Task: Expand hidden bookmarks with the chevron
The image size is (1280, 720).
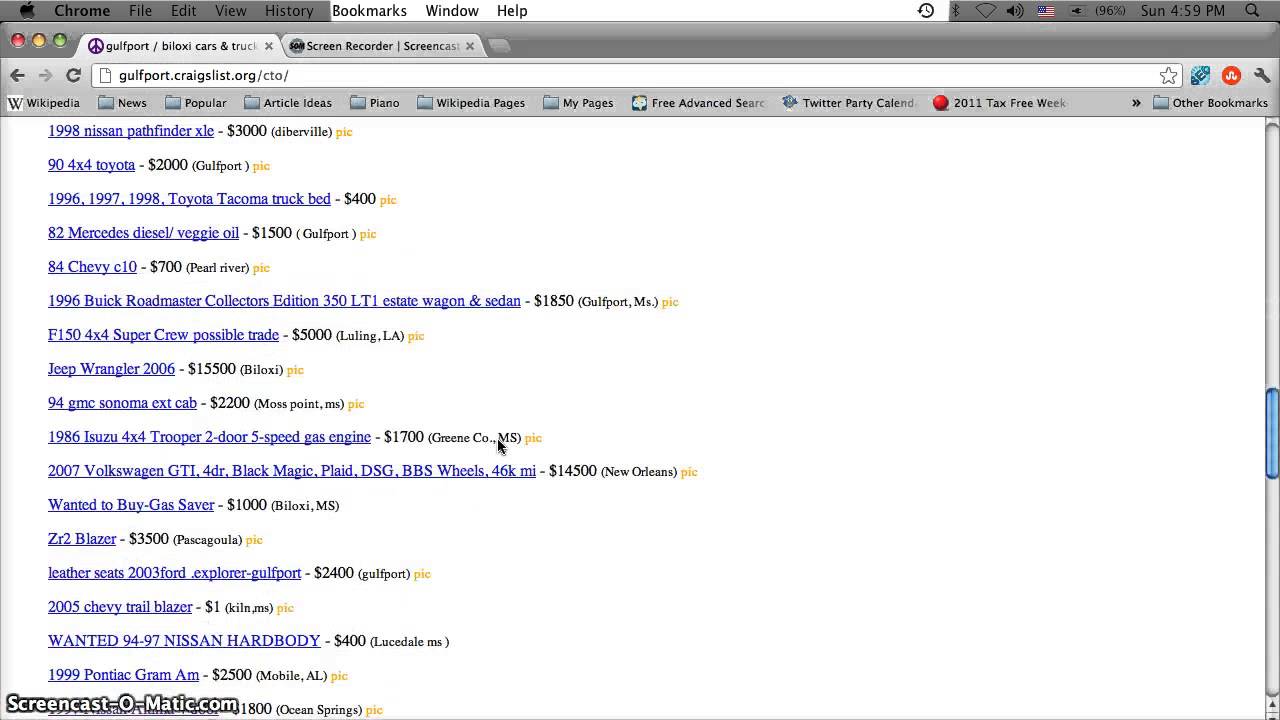Action: [1136, 103]
